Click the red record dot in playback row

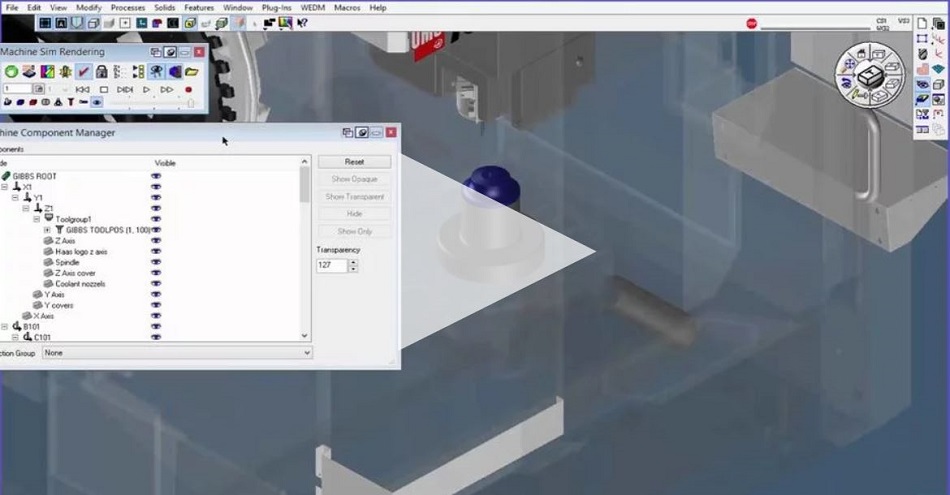tap(189, 89)
